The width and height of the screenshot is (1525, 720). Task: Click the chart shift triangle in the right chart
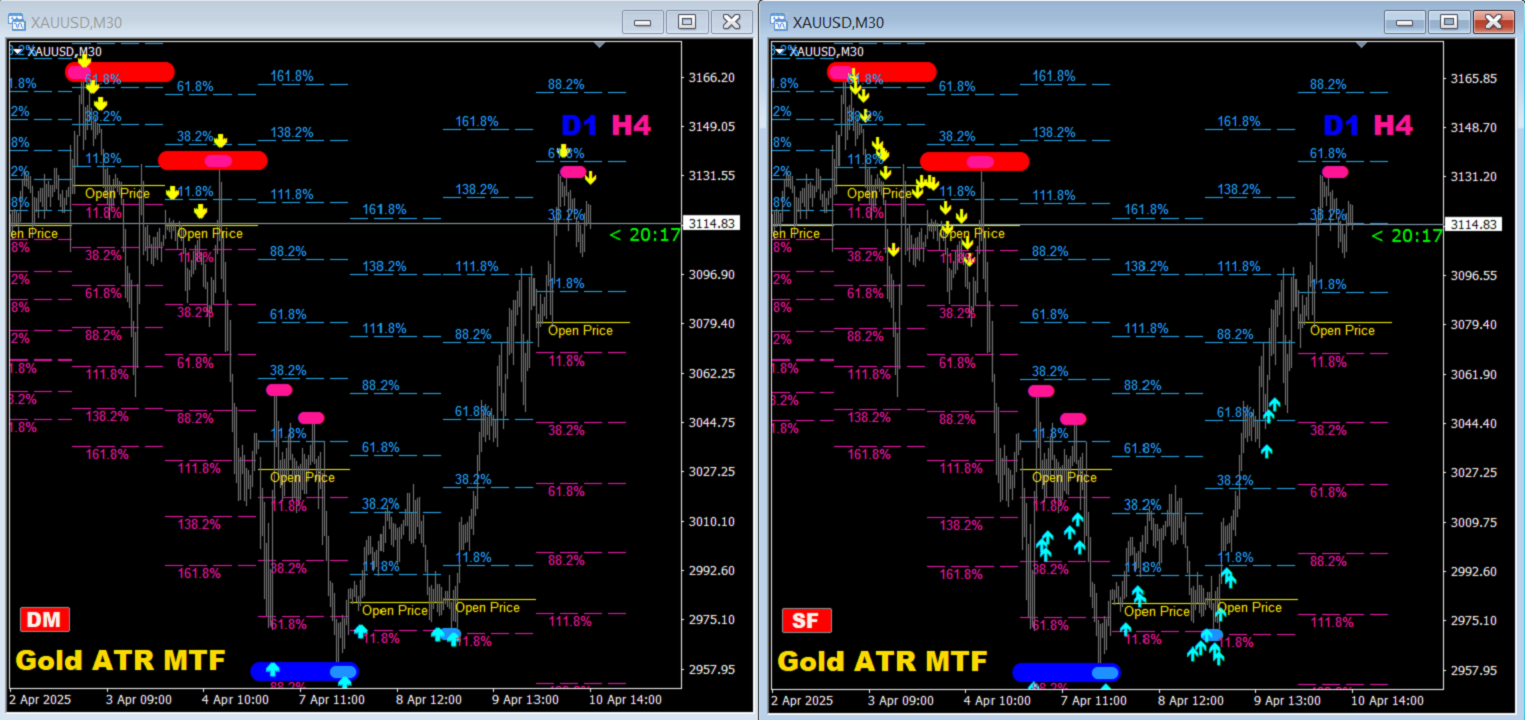pos(1361,45)
